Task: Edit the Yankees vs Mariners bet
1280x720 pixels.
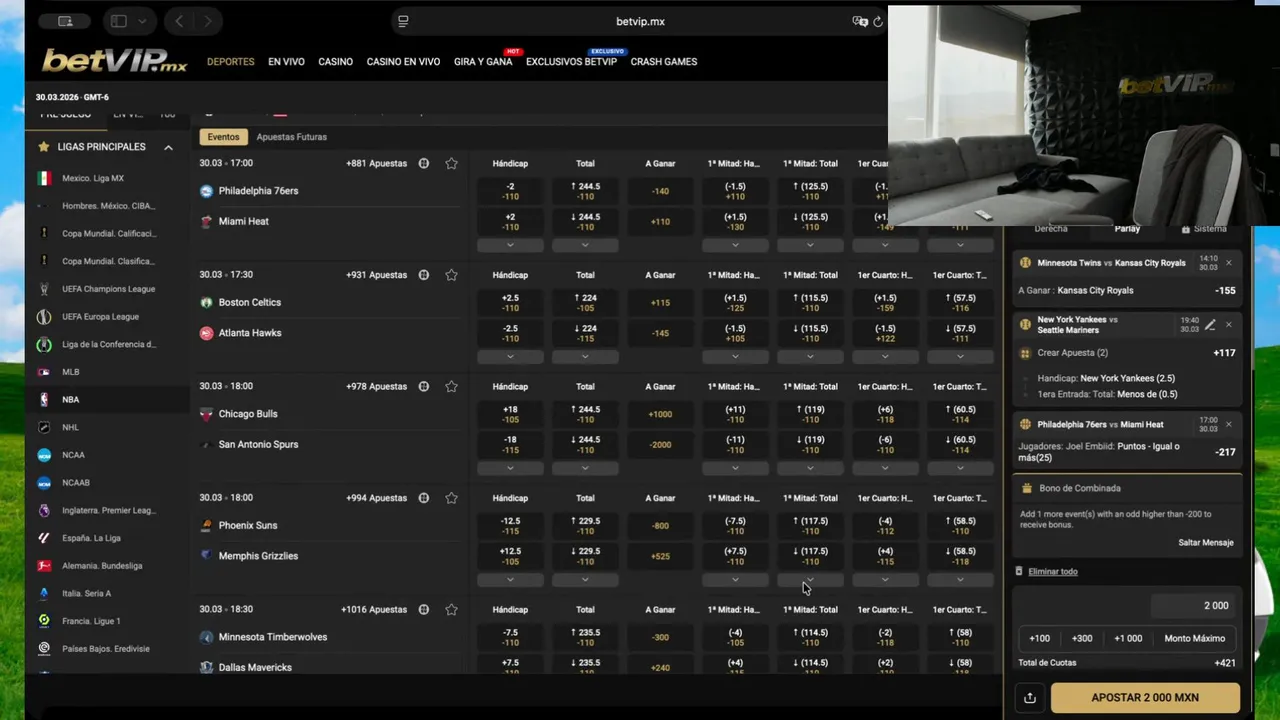Action: pyautogui.click(x=1210, y=325)
